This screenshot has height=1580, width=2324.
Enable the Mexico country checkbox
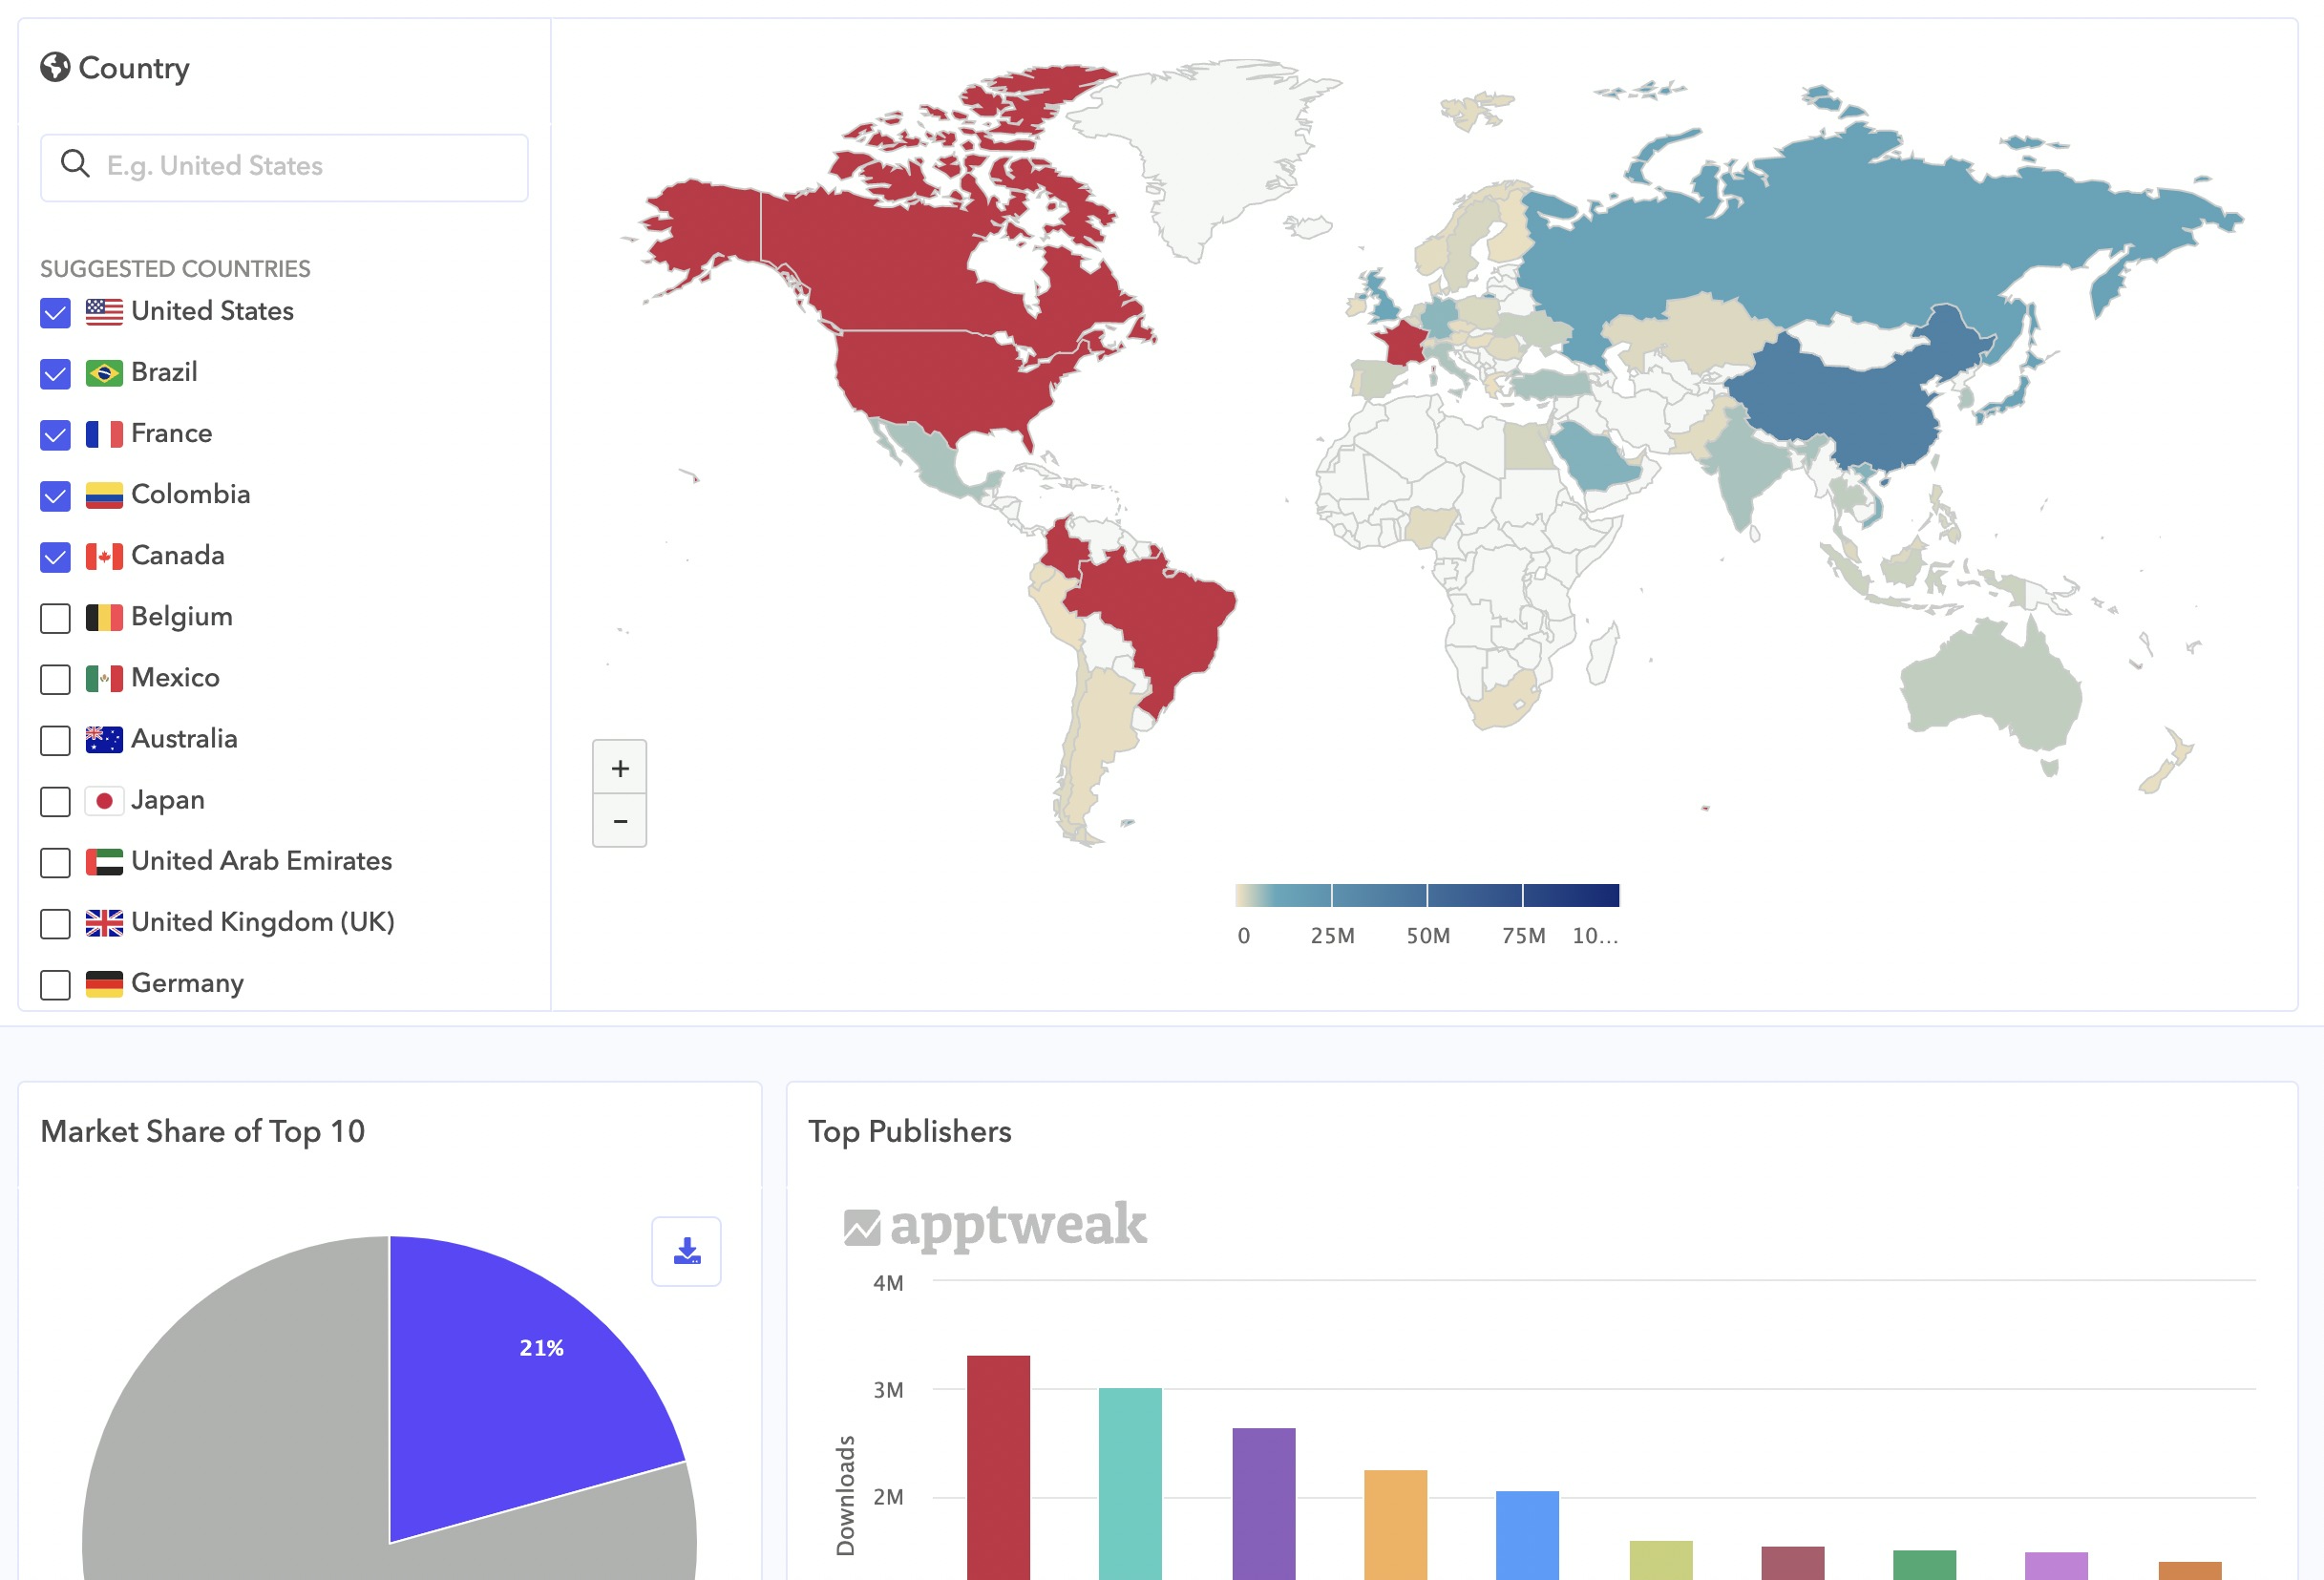[x=55, y=679]
